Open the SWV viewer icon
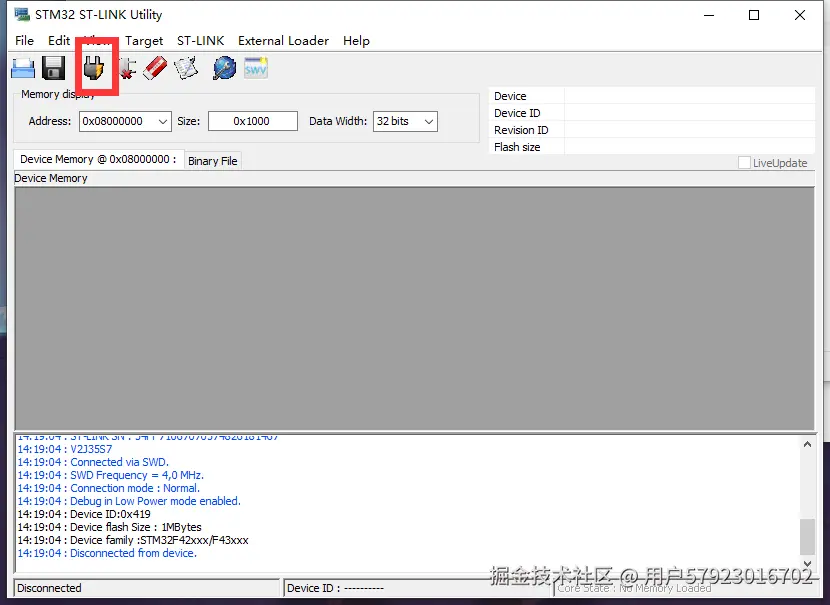 pyautogui.click(x=256, y=68)
